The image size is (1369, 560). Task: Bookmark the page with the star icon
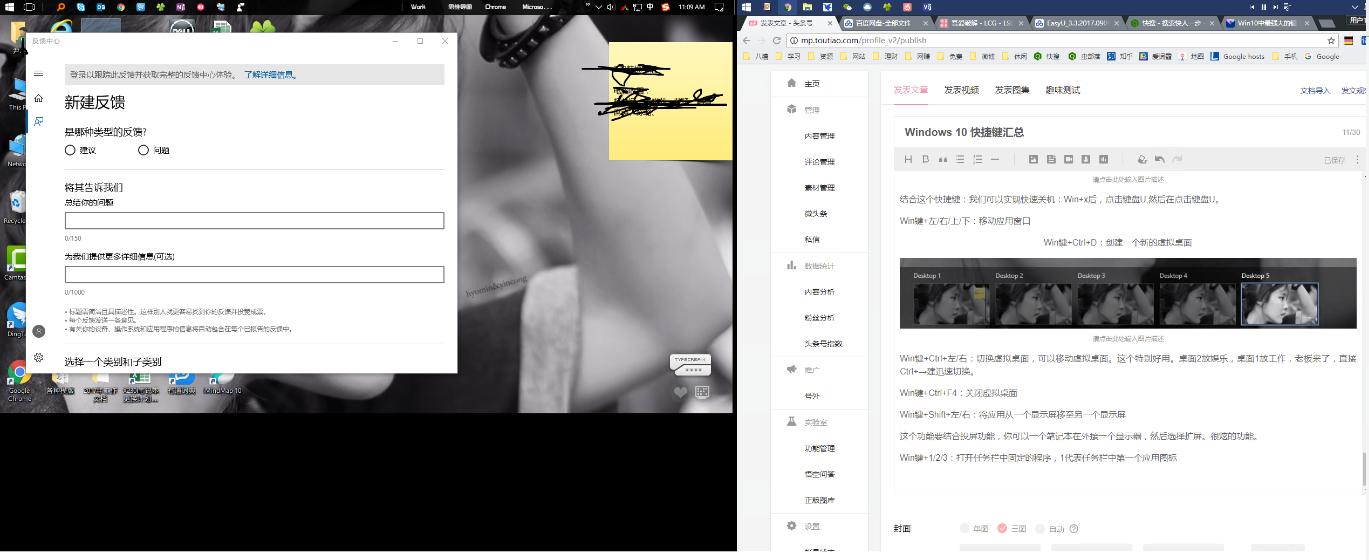(1331, 41)
